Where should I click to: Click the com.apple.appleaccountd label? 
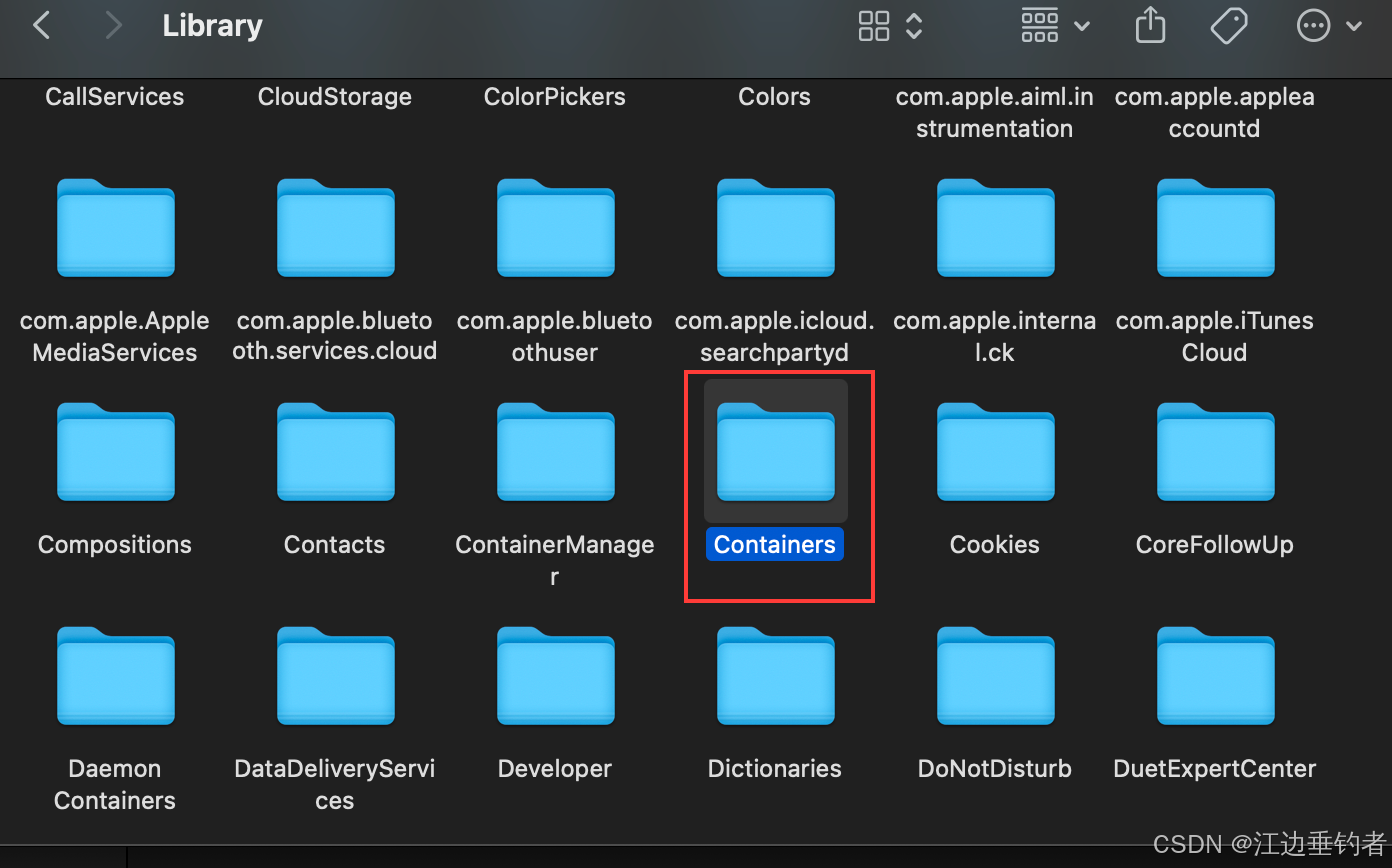(x=1215, y=113)
